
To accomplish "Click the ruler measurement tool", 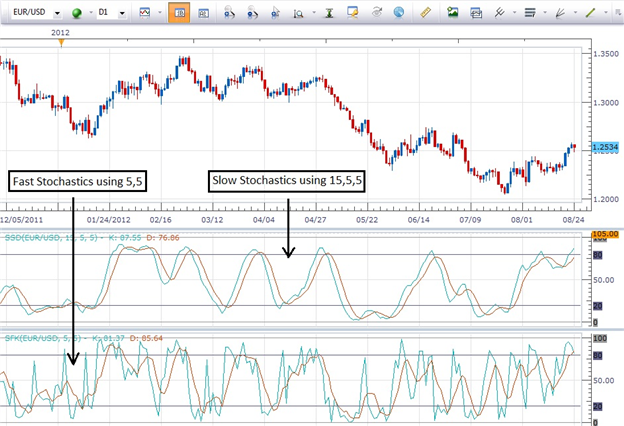I will [425, 12].
